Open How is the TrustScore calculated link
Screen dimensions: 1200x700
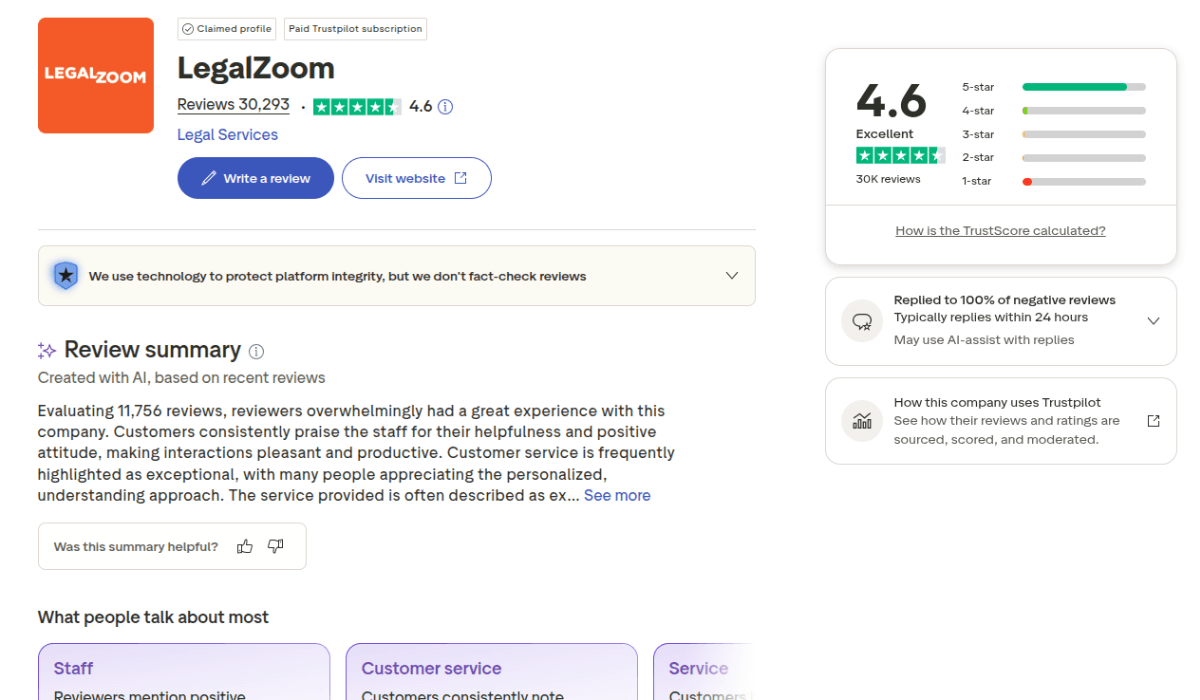point(1000,230)
